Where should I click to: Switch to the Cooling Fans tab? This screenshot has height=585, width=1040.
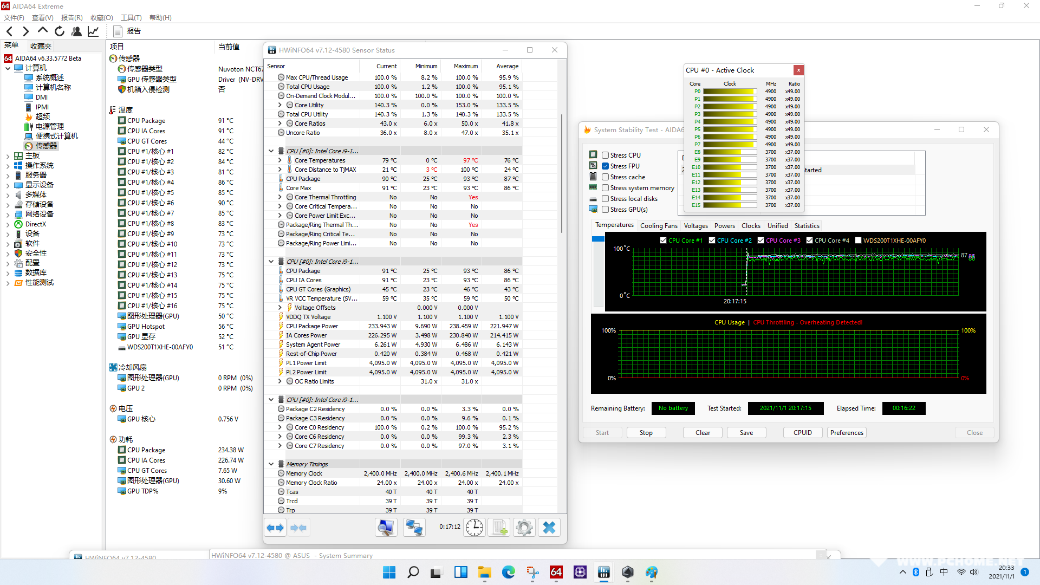(x=658, y=226)
